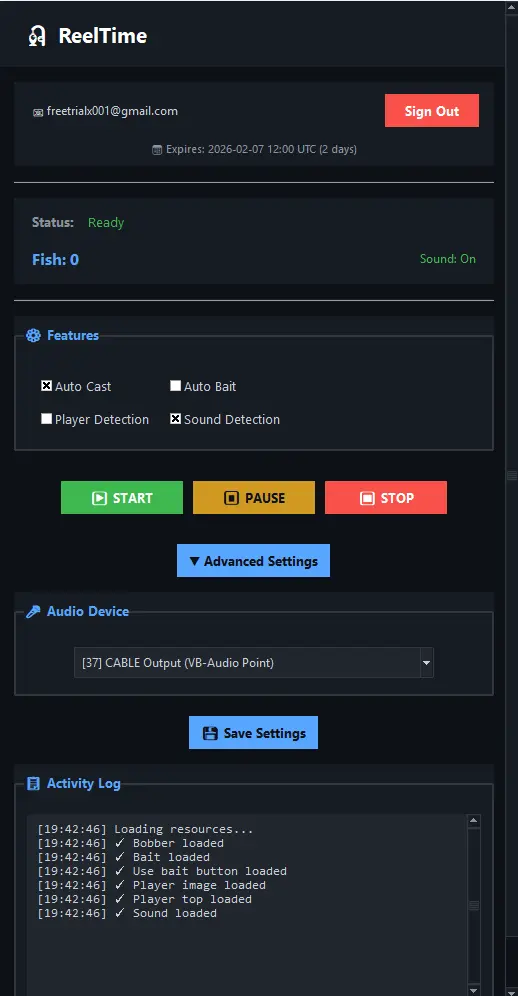Screen dimensions: 518x996
Task: Click the Activity Log document icon
Action: point(33,784)
